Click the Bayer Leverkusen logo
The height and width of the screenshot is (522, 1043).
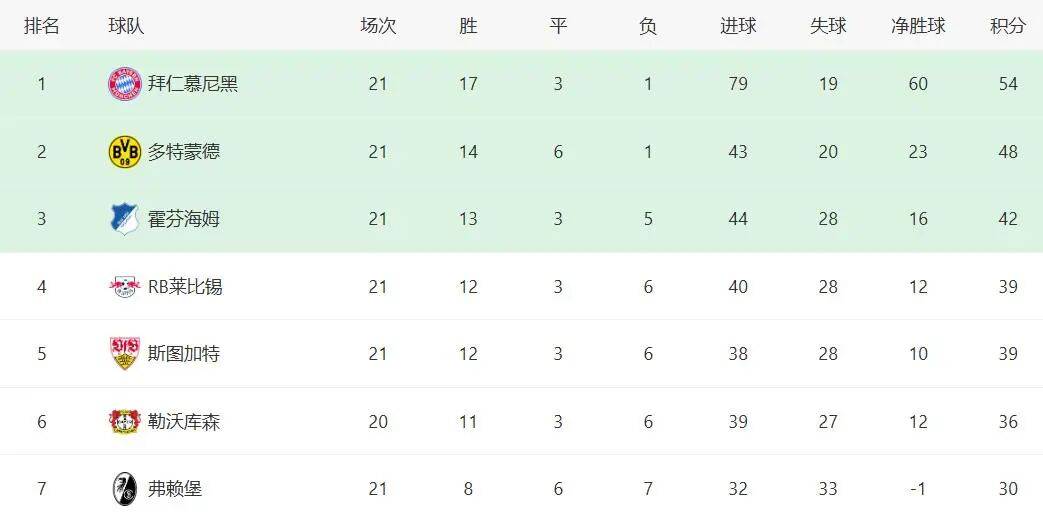coord(124,422)
